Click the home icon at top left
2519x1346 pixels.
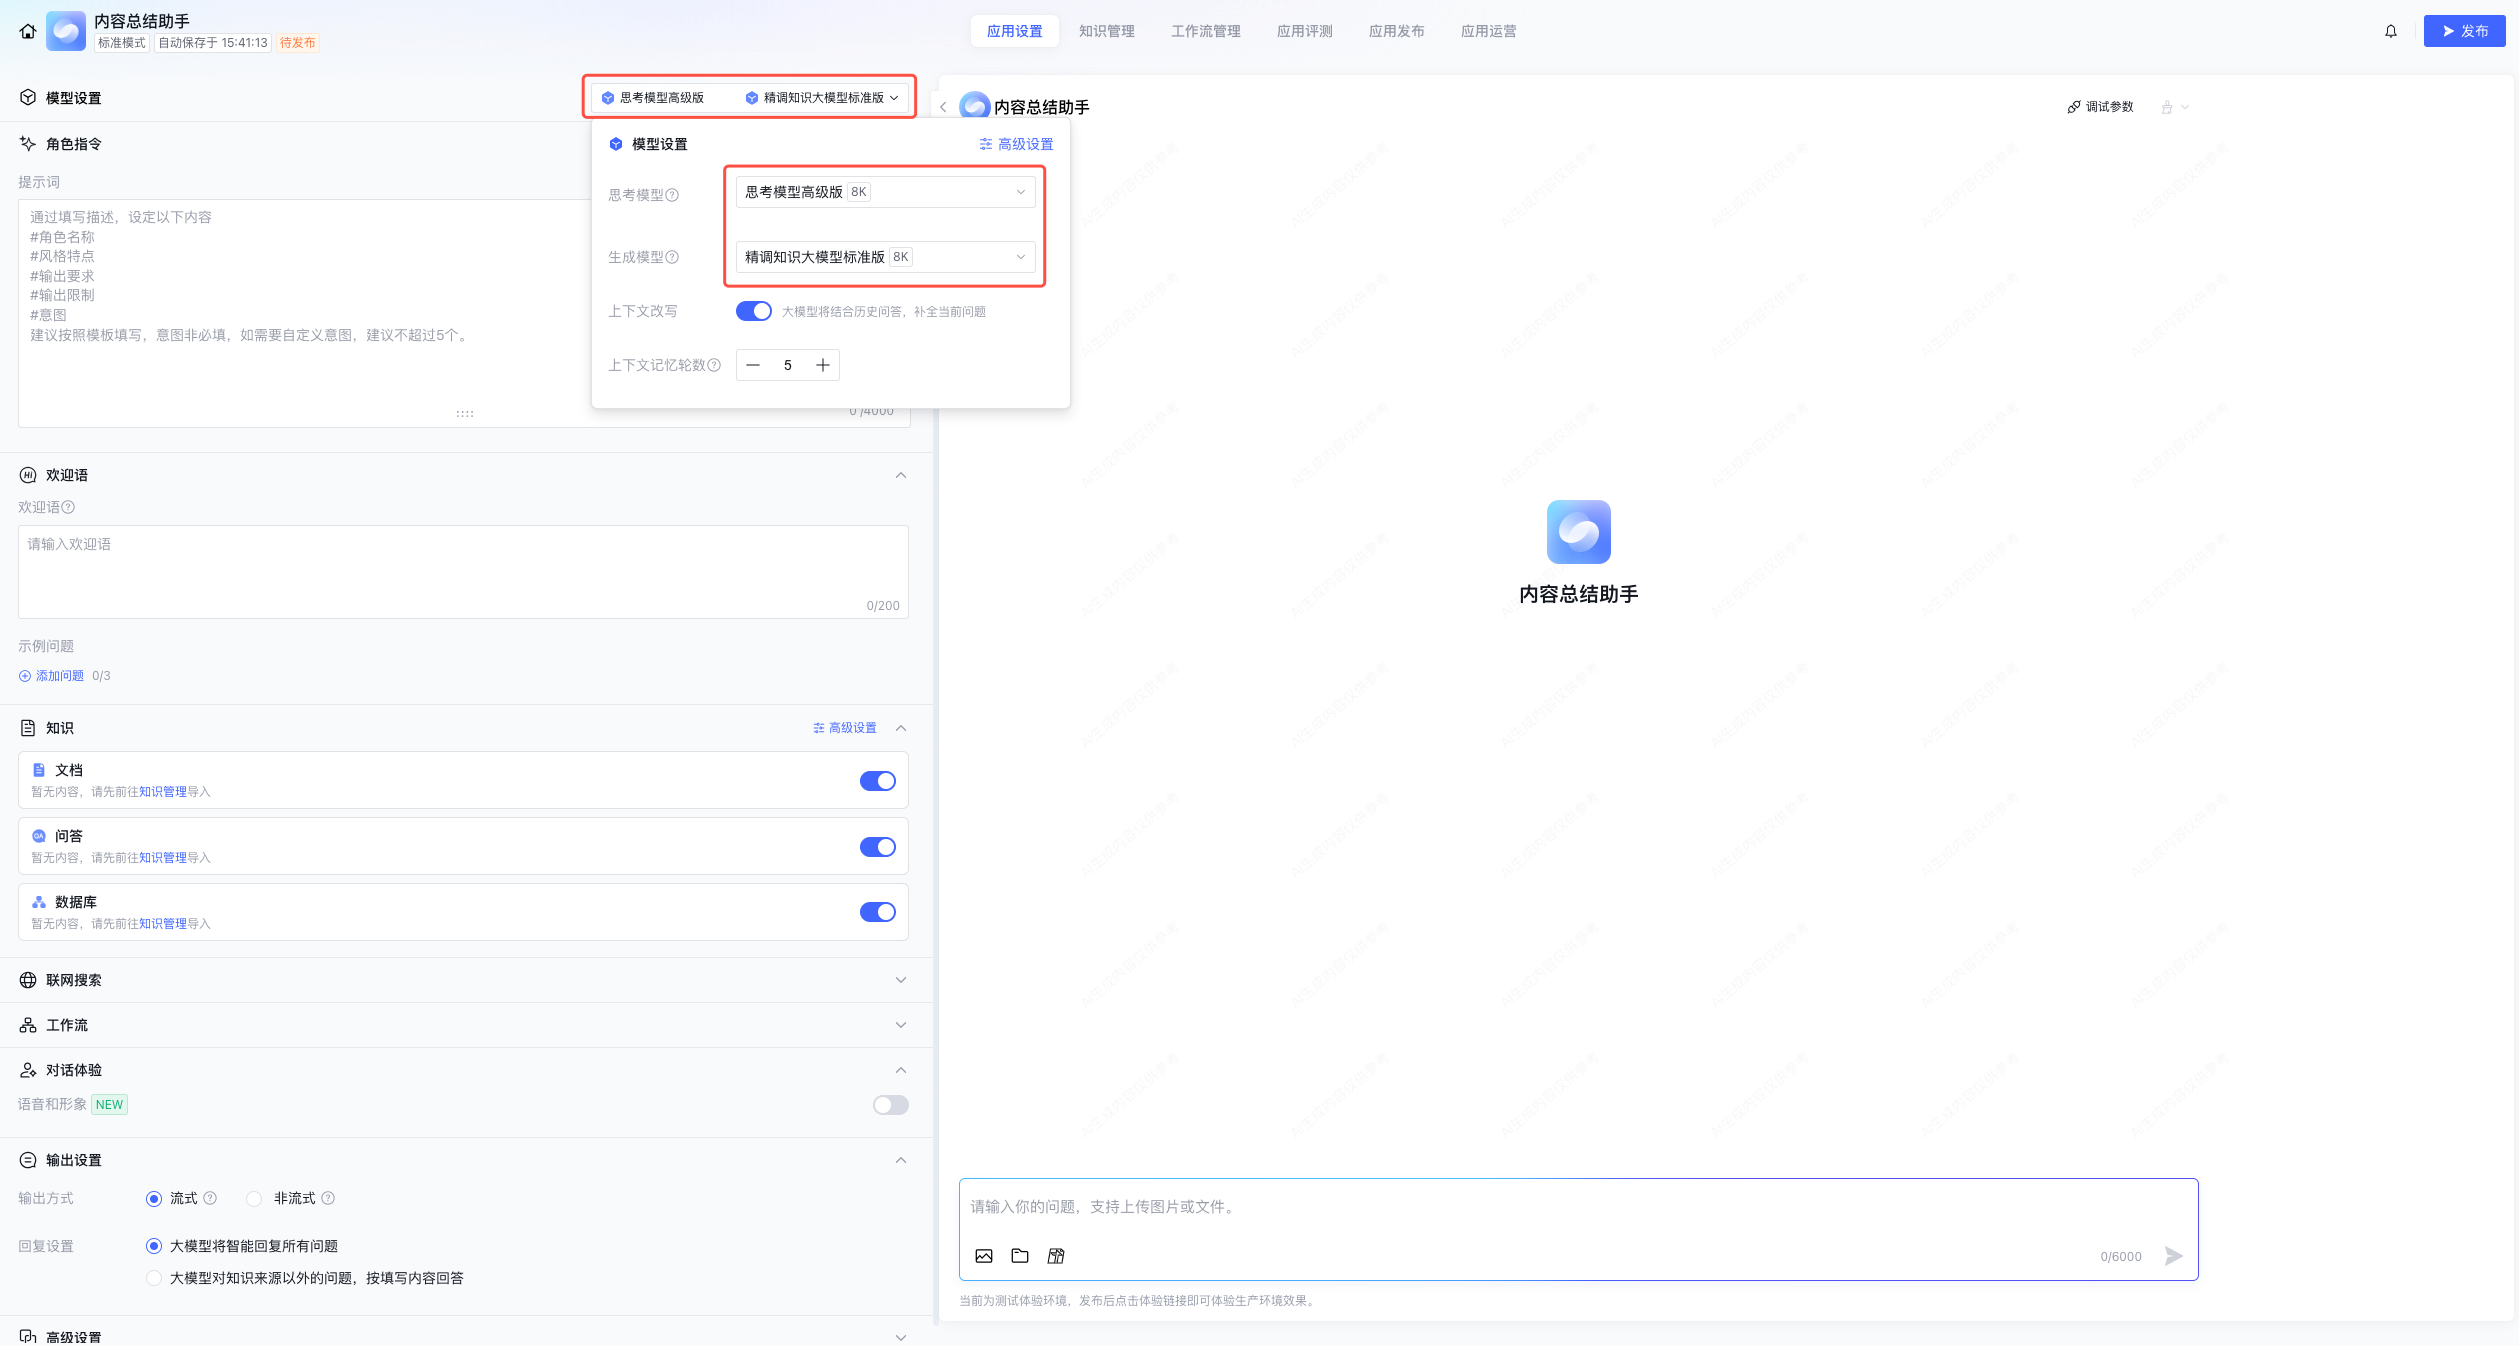click(x=28, y=32)
